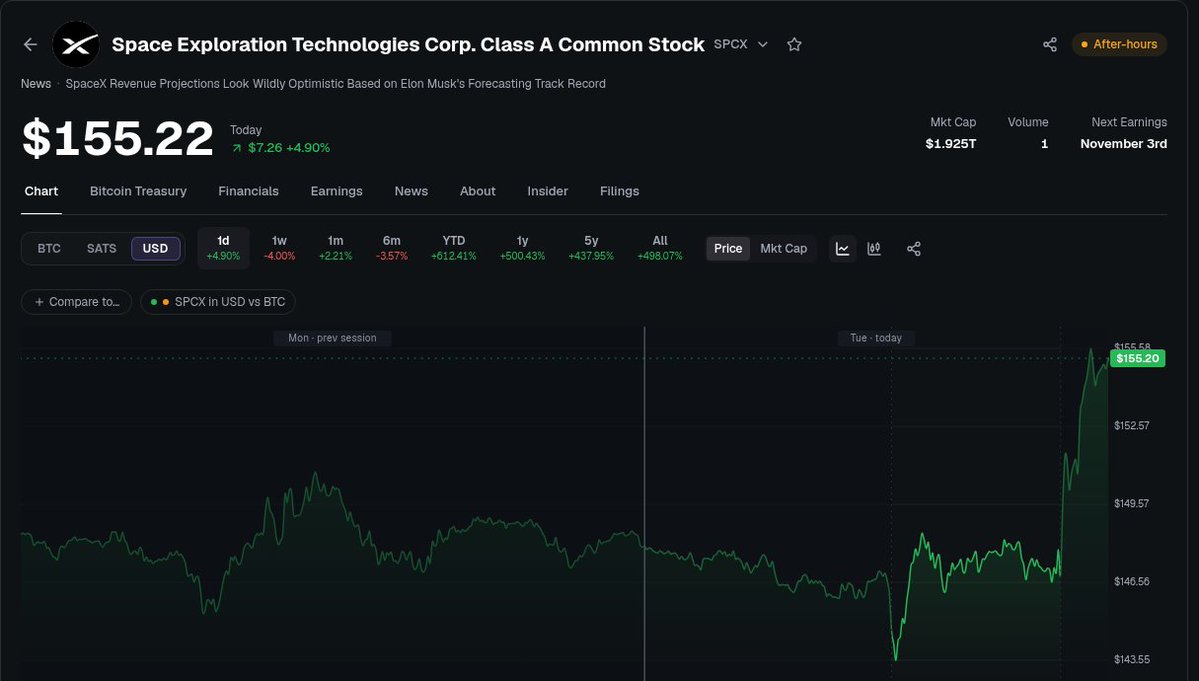Switch to line chart view icon
This screenshot has width=1199, height=681.
tap(843, 248)
